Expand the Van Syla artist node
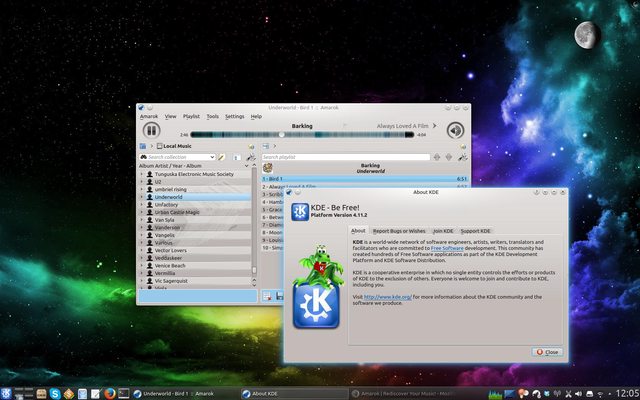640x400 pixels. pyautogui.click(x=142, y=220)
